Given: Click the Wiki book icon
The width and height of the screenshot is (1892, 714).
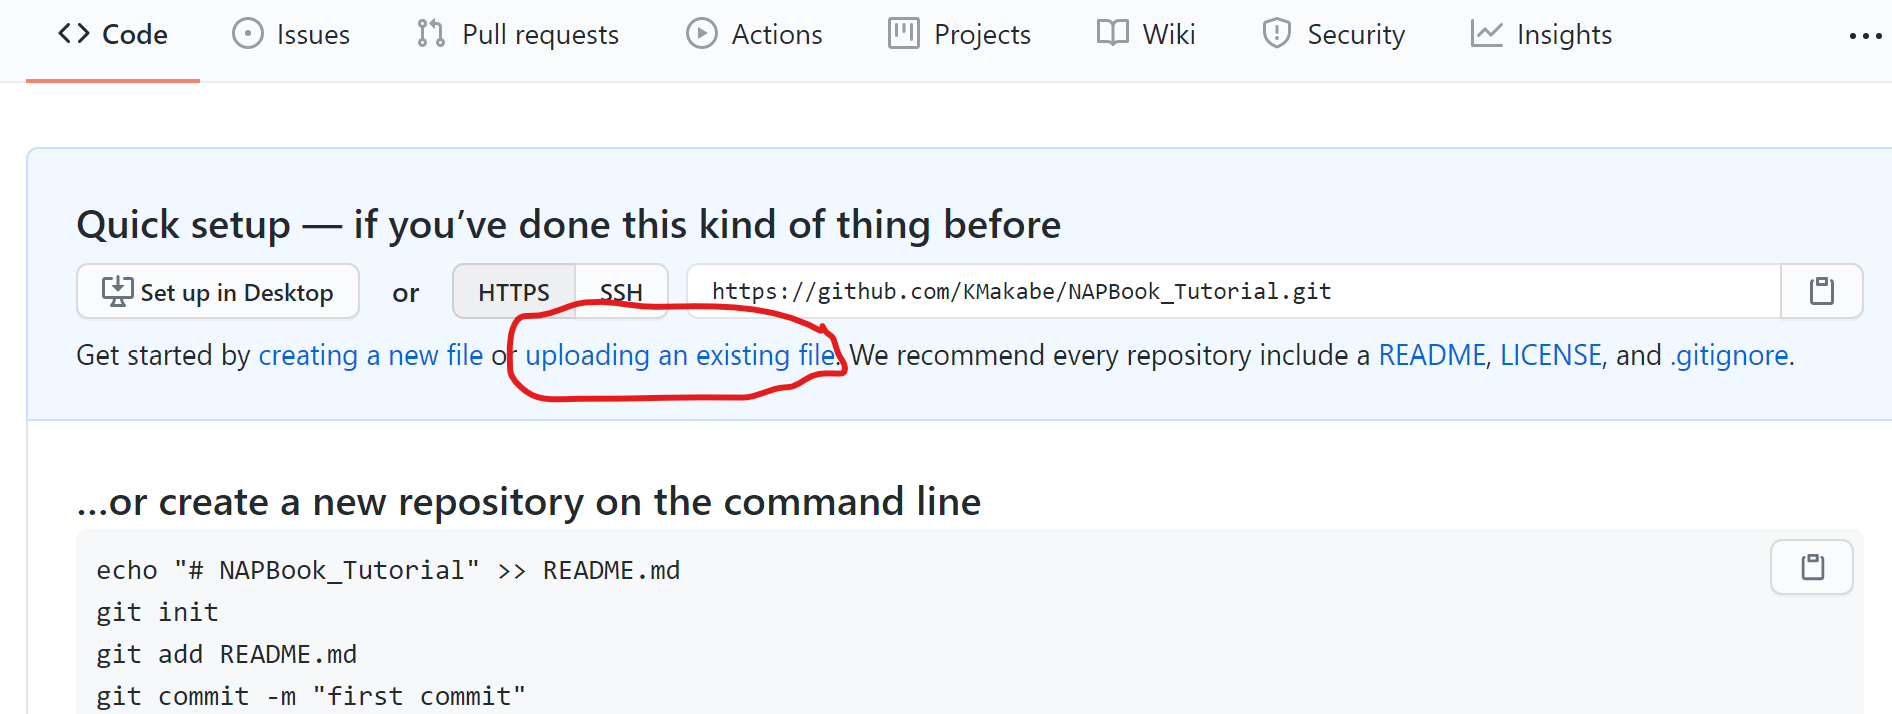Looking at the screenshot, I should tap(1110, 33).
